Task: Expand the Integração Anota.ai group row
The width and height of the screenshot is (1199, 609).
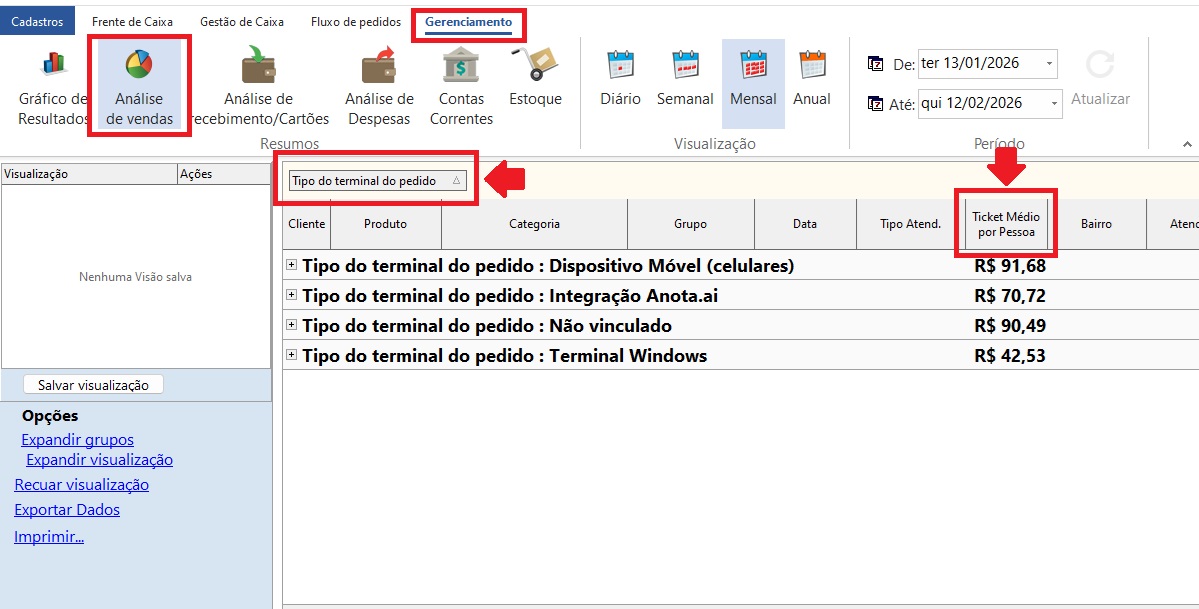Action: click(x=292, y=296)
